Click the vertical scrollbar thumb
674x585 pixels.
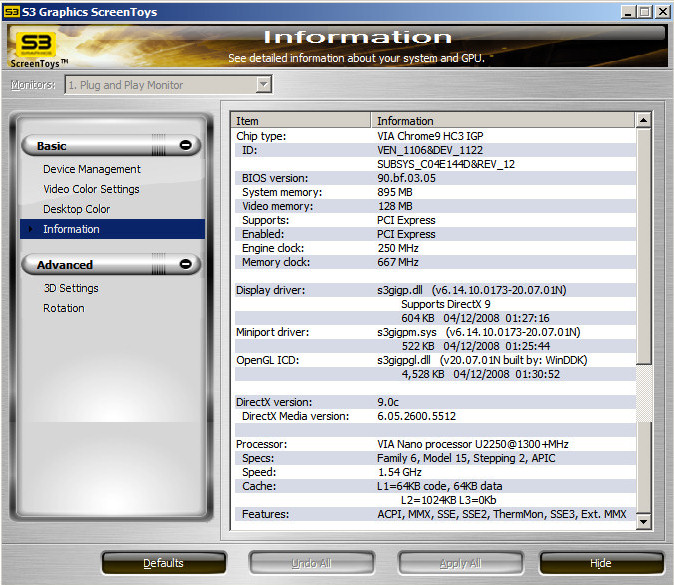[643, 247]
